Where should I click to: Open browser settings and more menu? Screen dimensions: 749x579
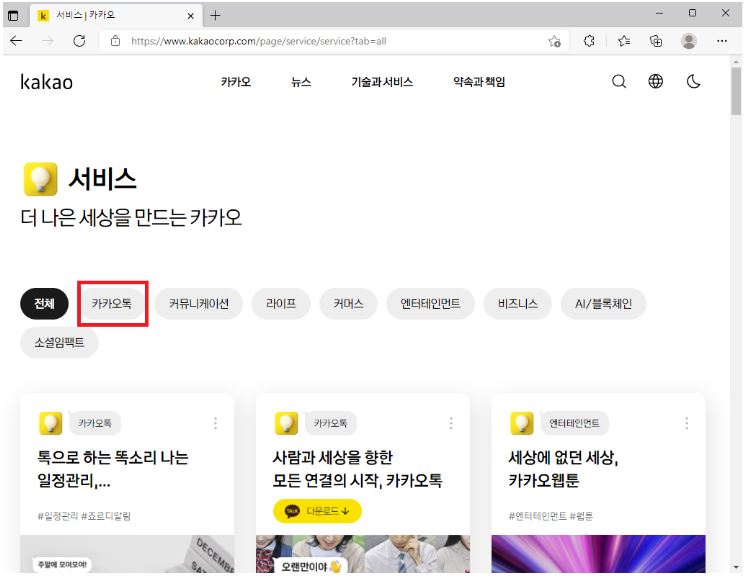click(722, 41)
